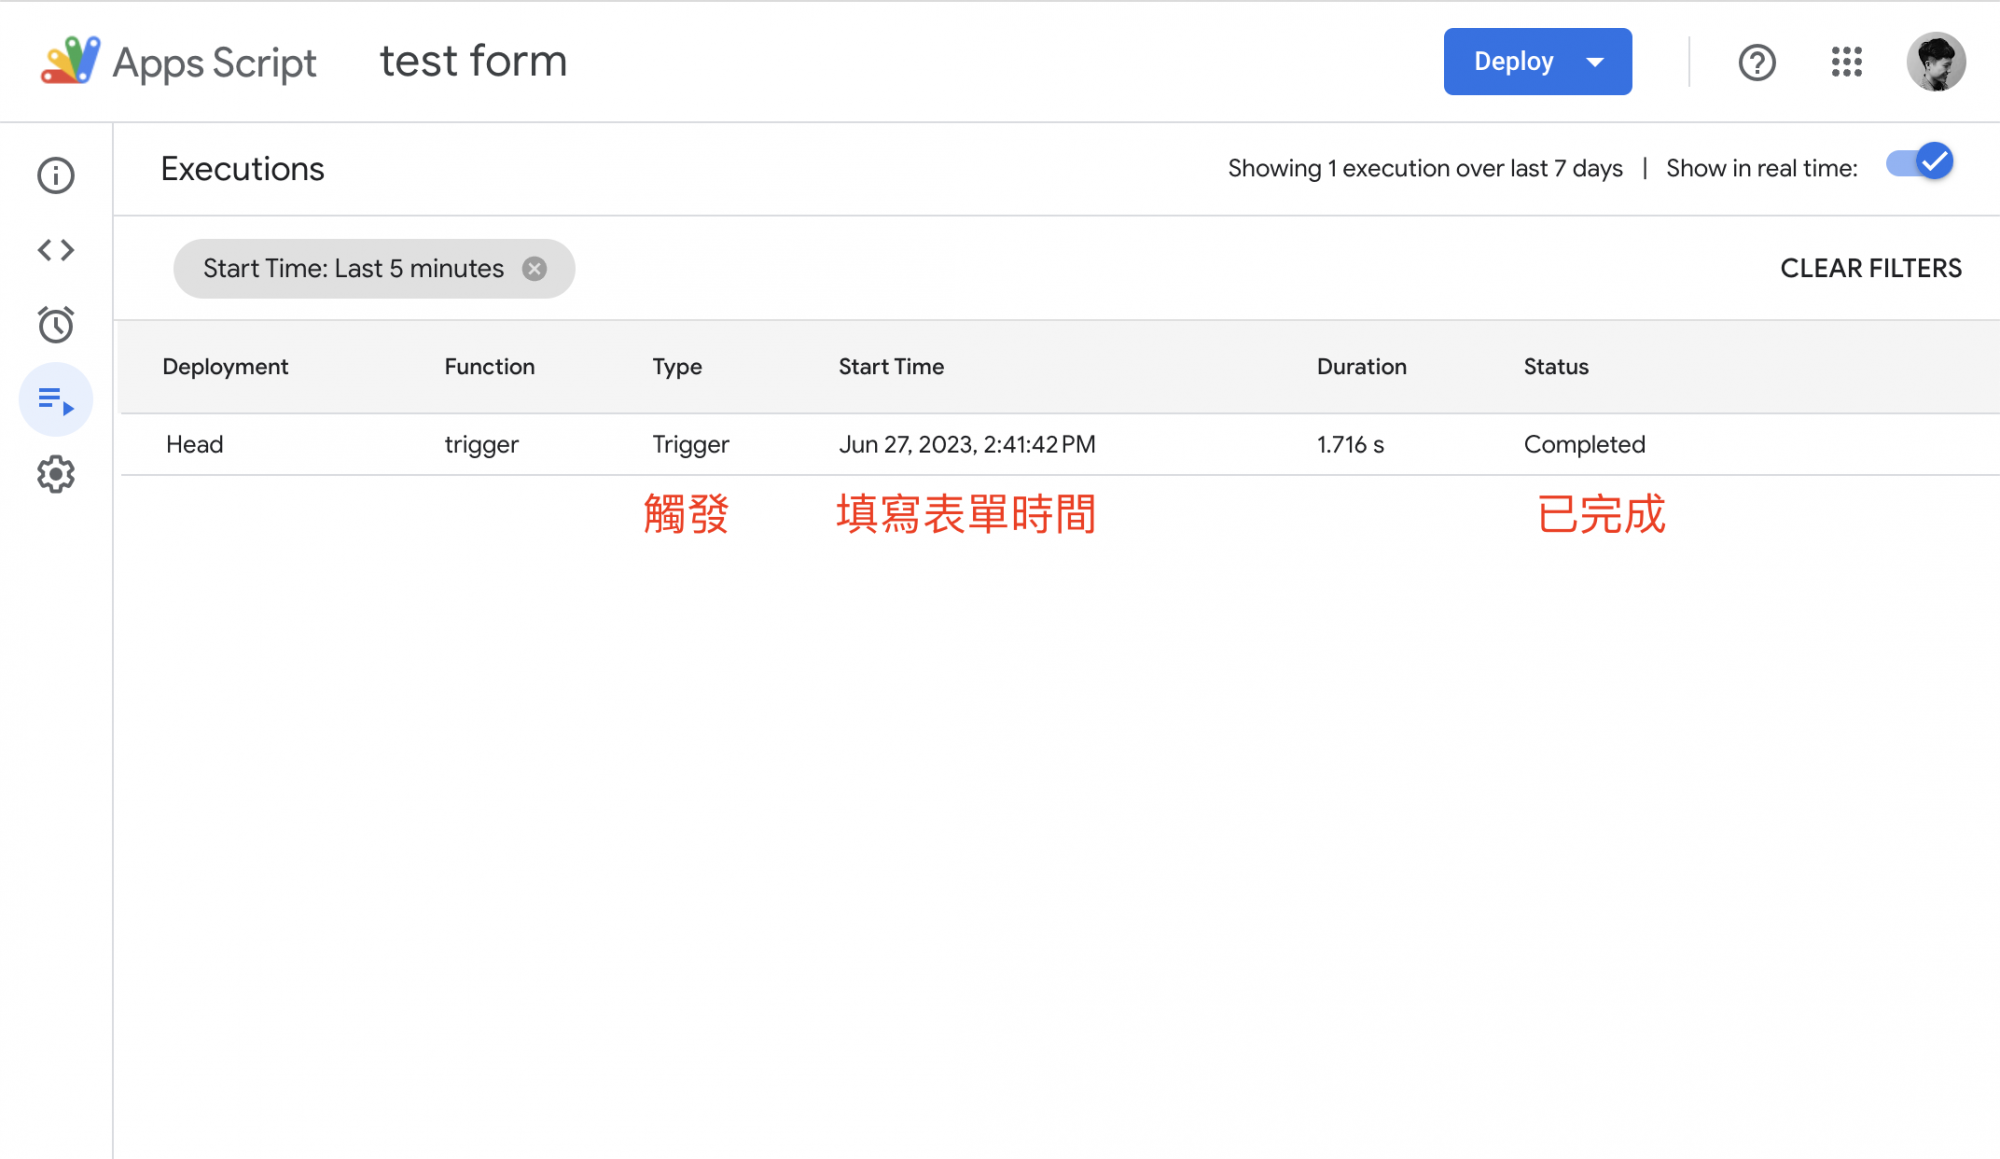Click the Apps Script home text

pyautogui.click(x=214, y=63)
